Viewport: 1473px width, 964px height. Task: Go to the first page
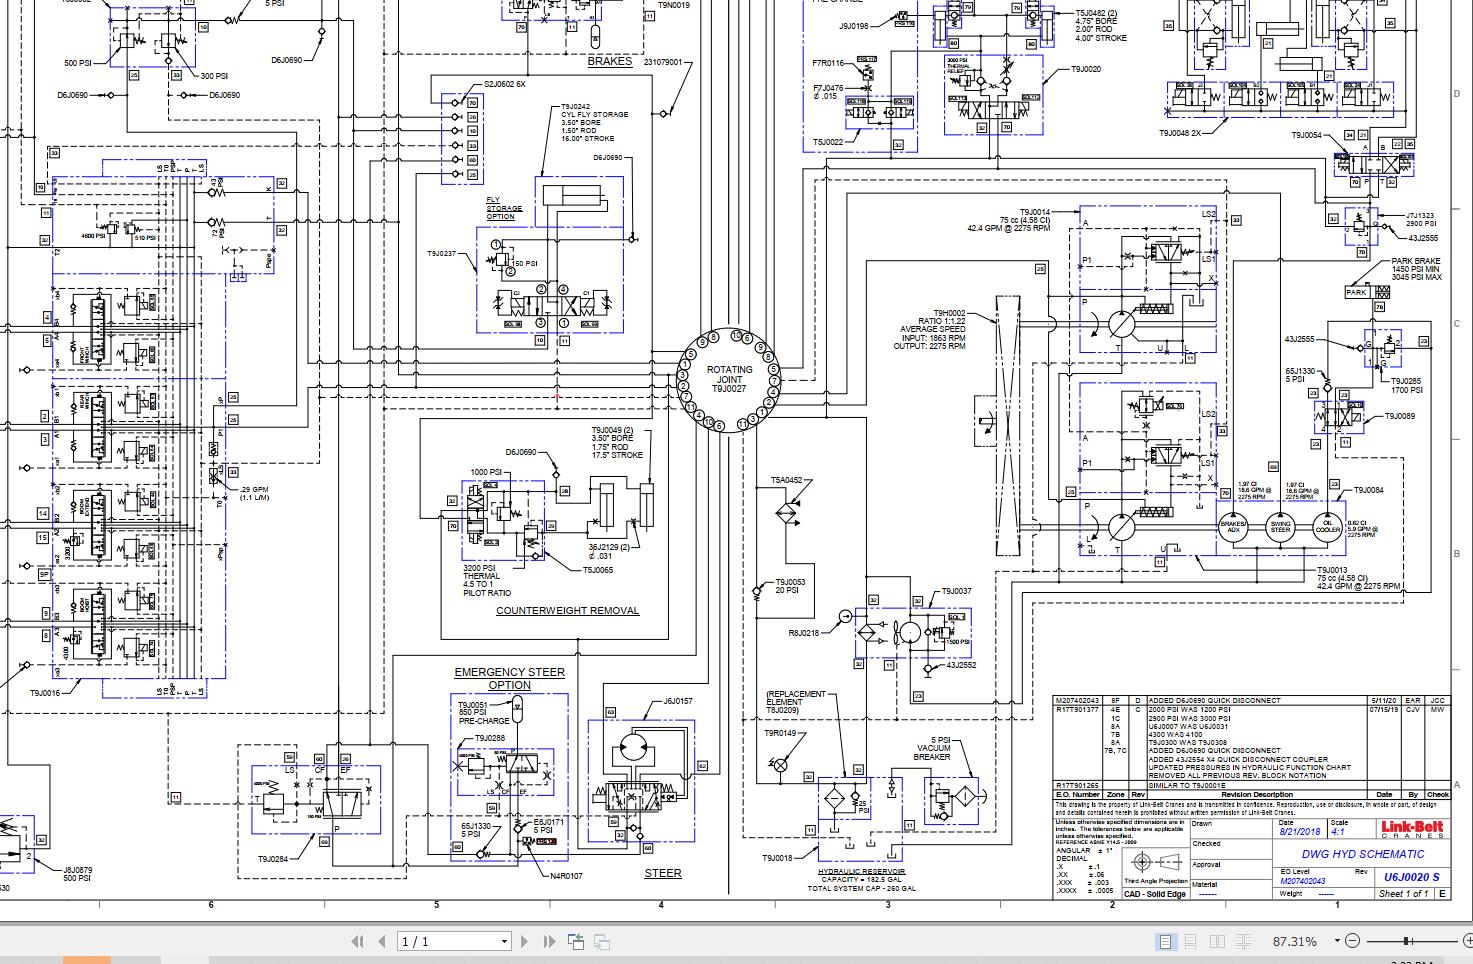(x=358, y=941)
